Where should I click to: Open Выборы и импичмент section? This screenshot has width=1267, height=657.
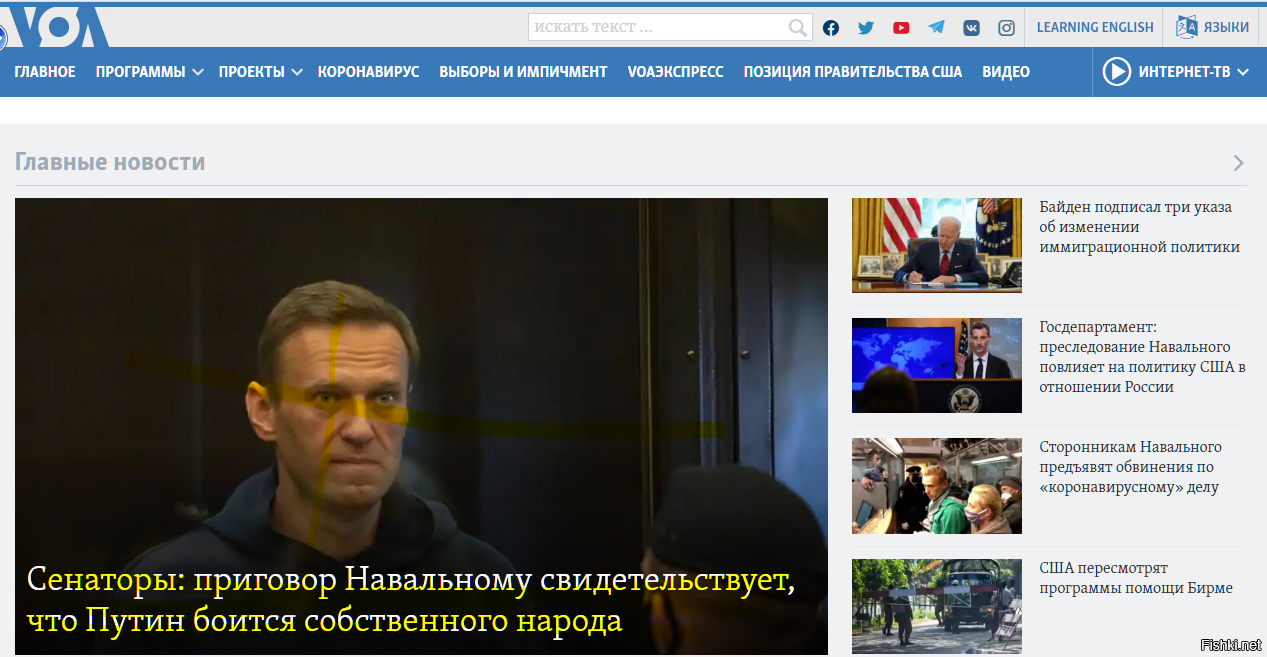(523, 72)
